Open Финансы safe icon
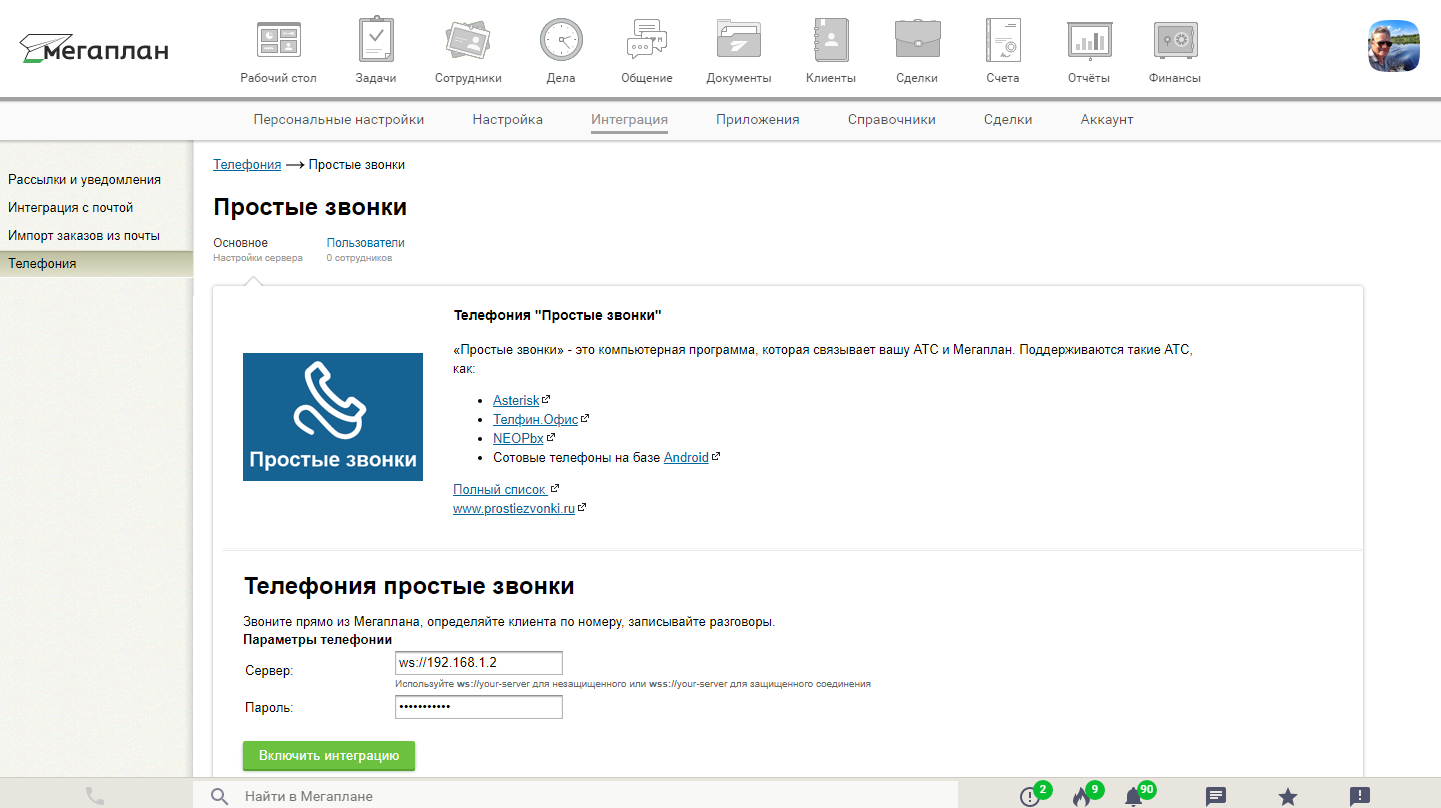1441x808 pixels. [x=1175, y=40]
